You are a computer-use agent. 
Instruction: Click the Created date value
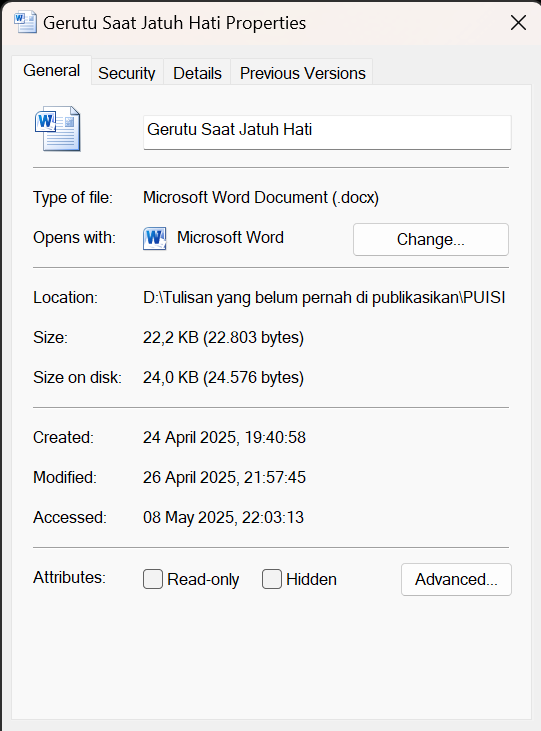tap(224, 437)
